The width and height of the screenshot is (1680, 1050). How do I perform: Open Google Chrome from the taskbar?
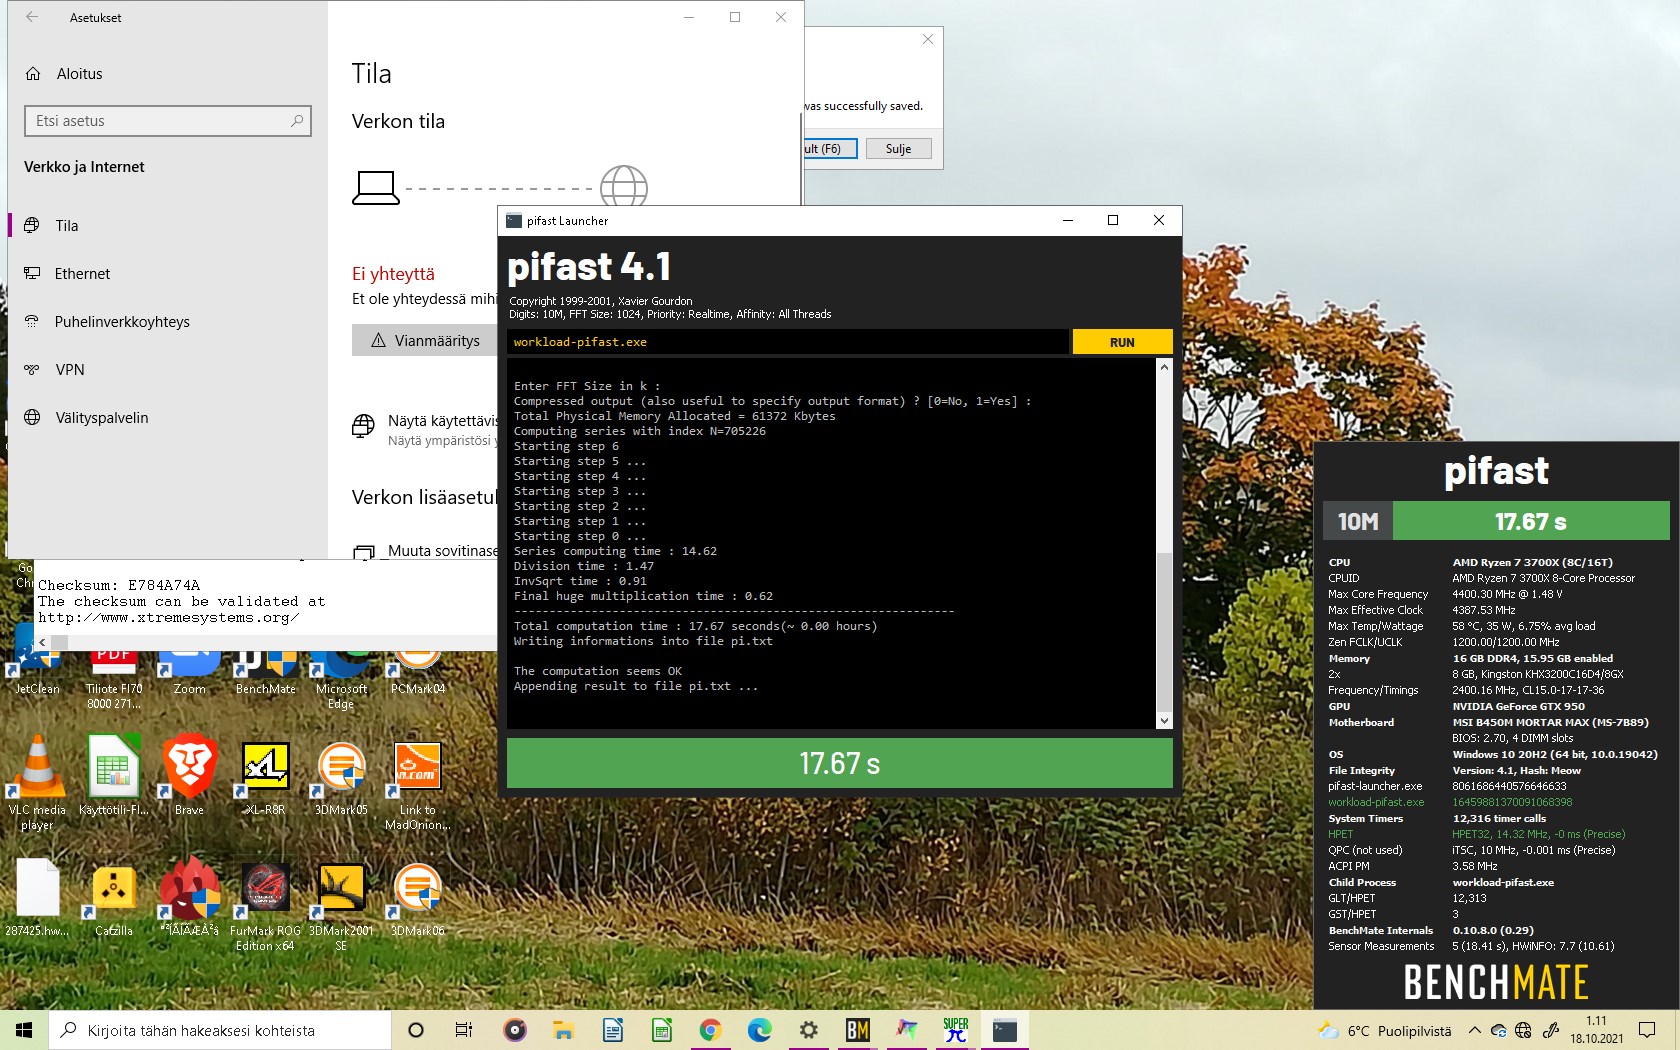tap(710, 1030)
